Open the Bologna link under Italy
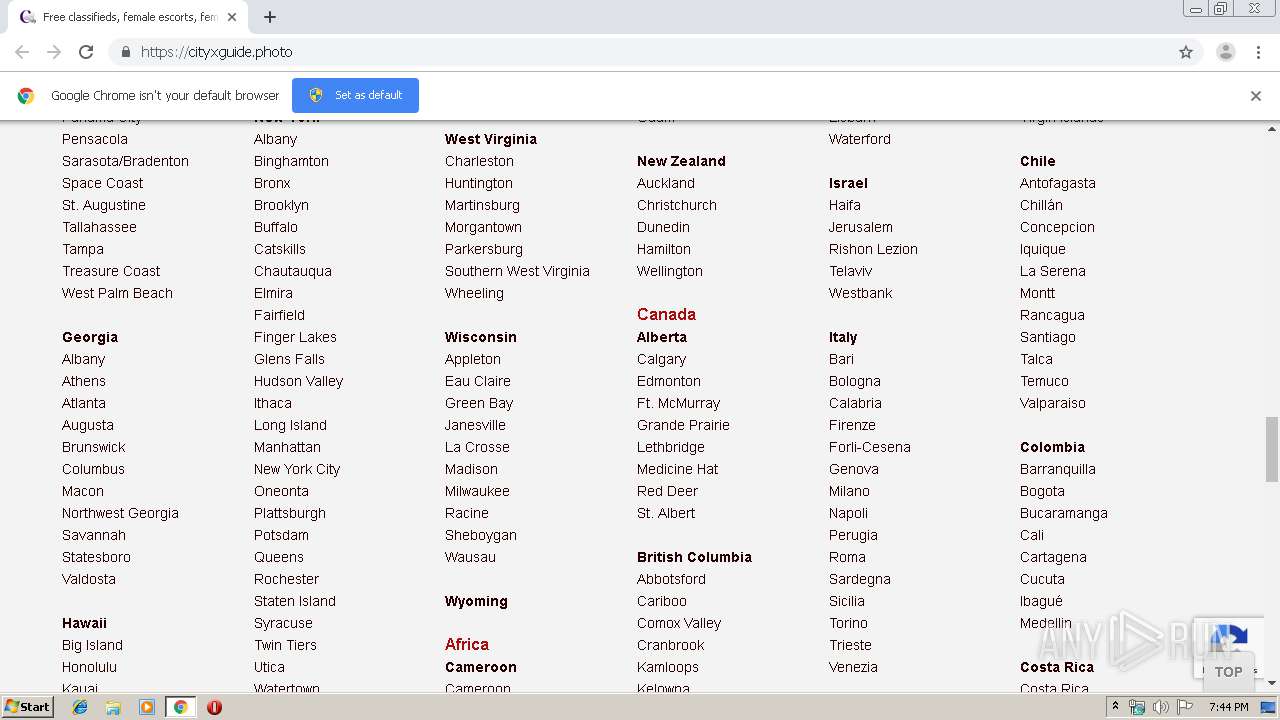Image resolution: width=1280 pixels, height=720 pixels. (855, 381)
